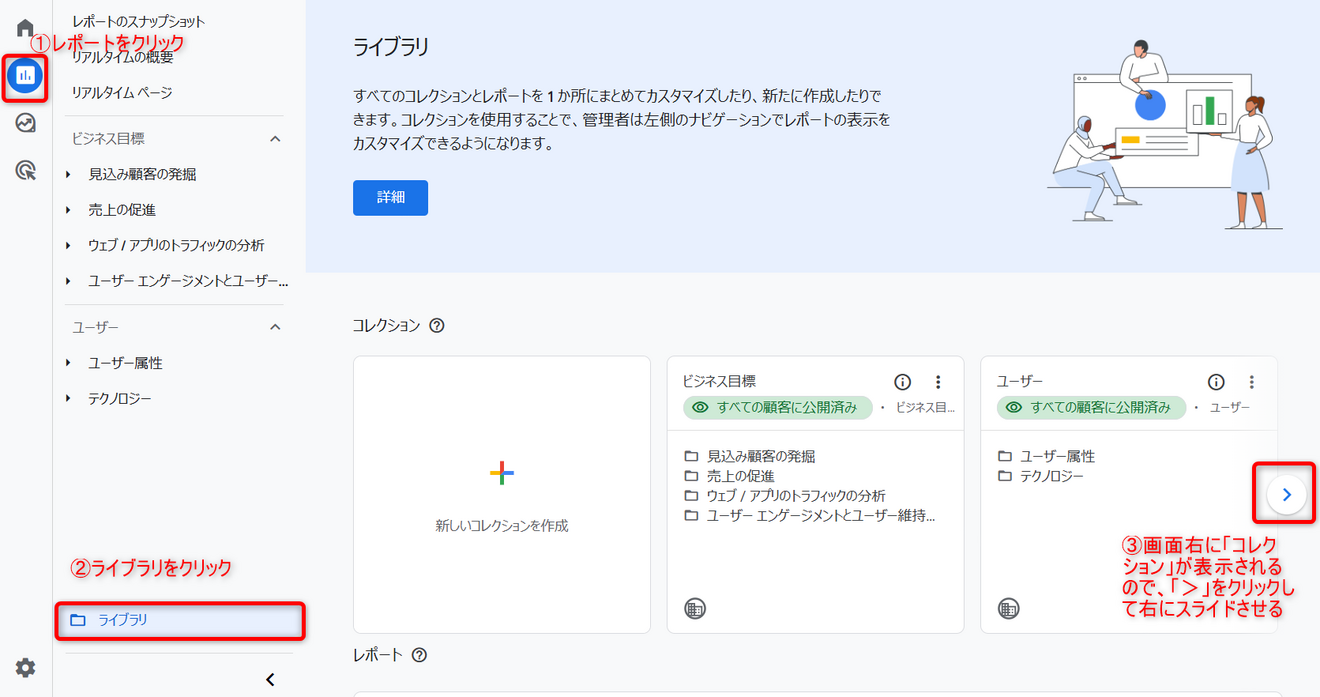The image size is (1320, 697).
Task: Click 見込み顧客の発掘 folder in ビジネス目標 card
Action: pos(760,456)
